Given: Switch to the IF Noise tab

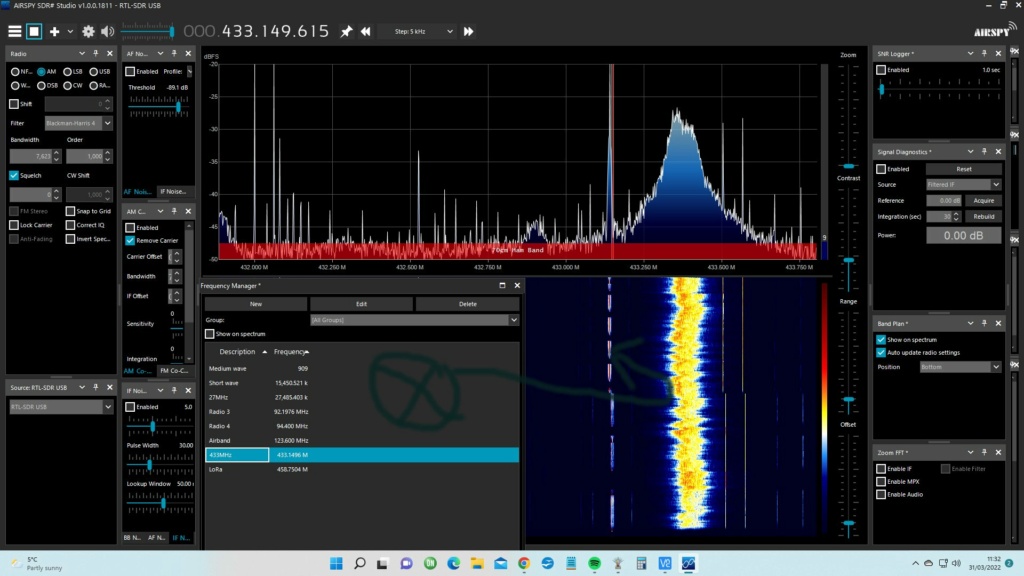Looking at the screenshot, I should tap(173, 191).
